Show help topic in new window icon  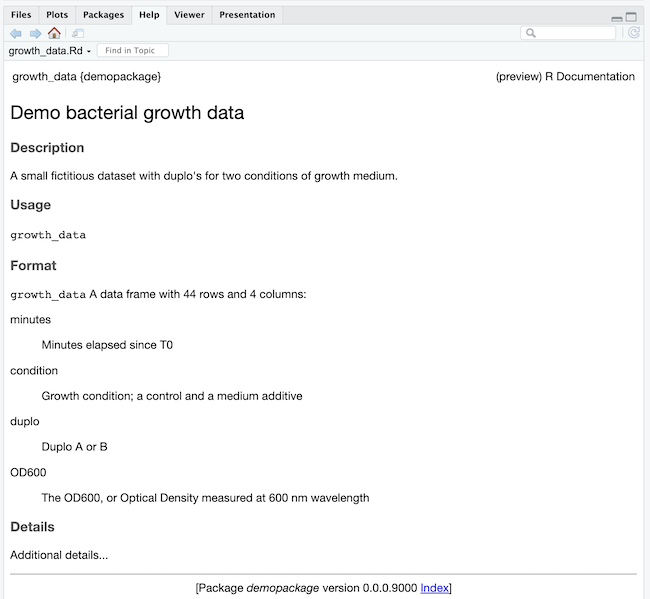(78, 33)
